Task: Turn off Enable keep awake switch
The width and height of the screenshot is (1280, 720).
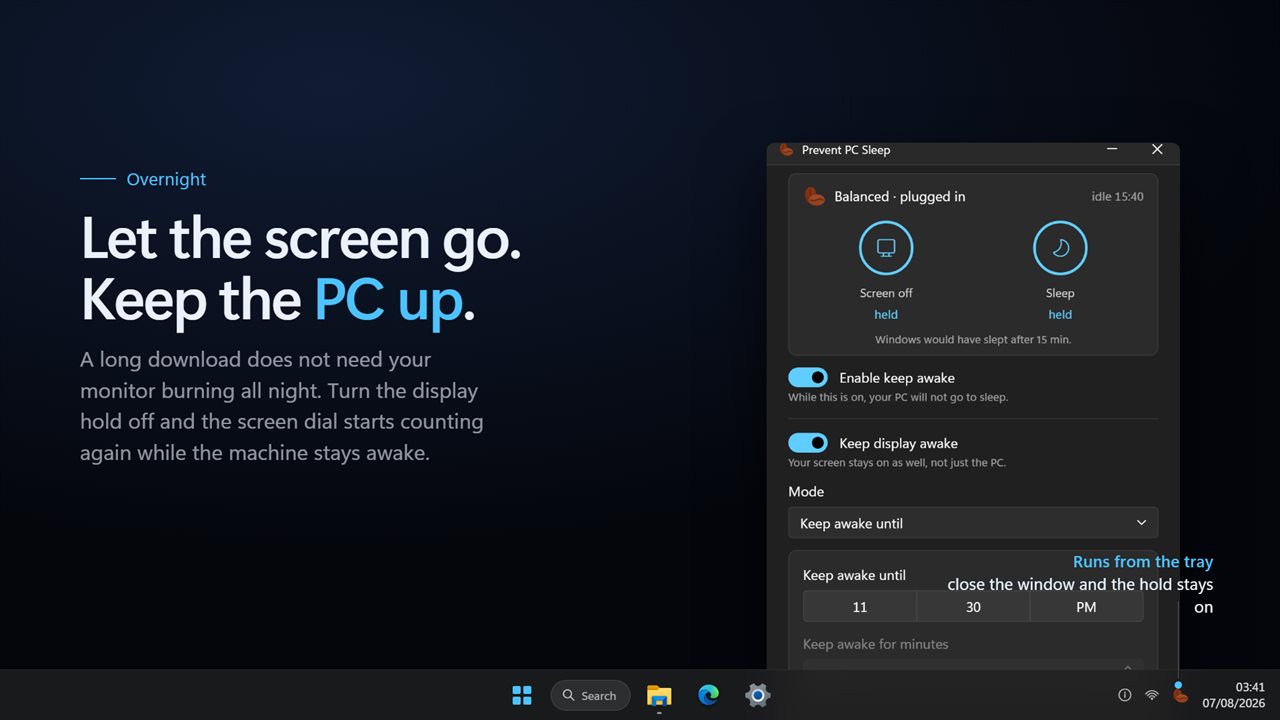Action: [x=808, y=377]
